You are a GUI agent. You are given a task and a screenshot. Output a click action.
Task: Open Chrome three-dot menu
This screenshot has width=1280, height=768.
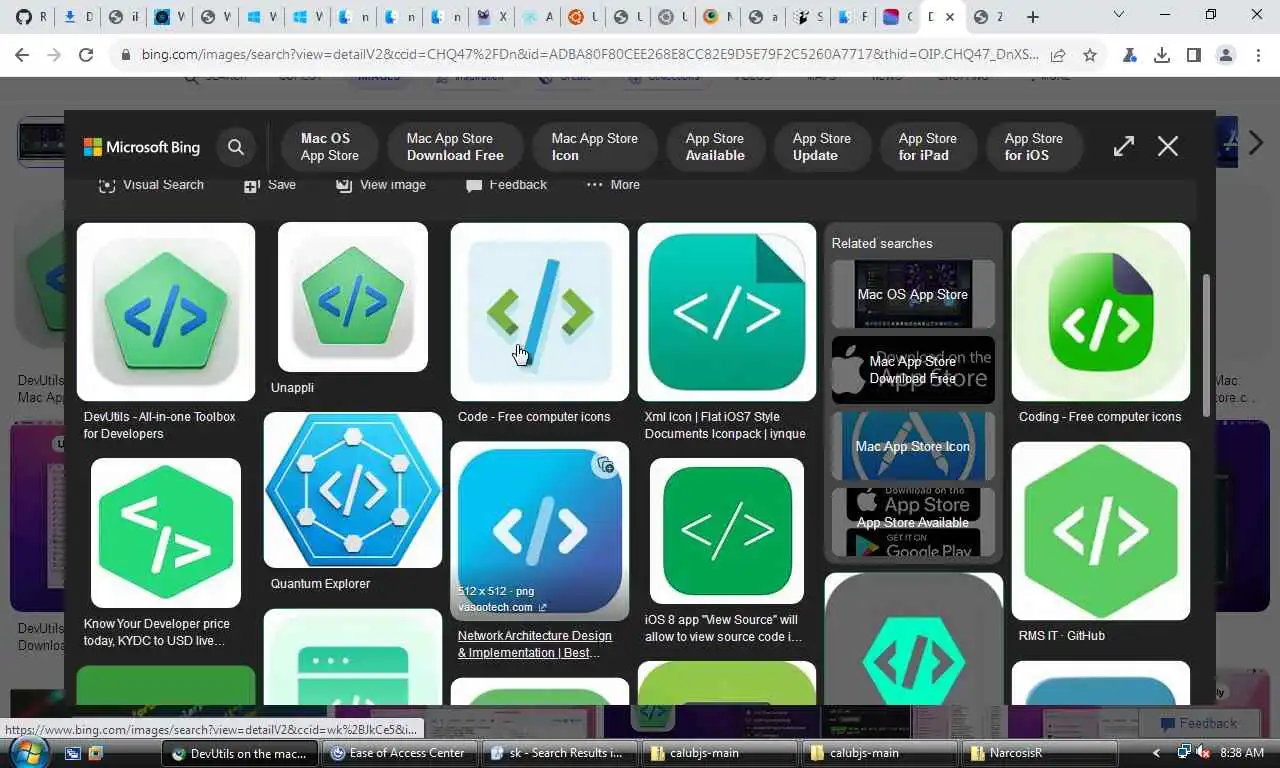coord(1258,56)
